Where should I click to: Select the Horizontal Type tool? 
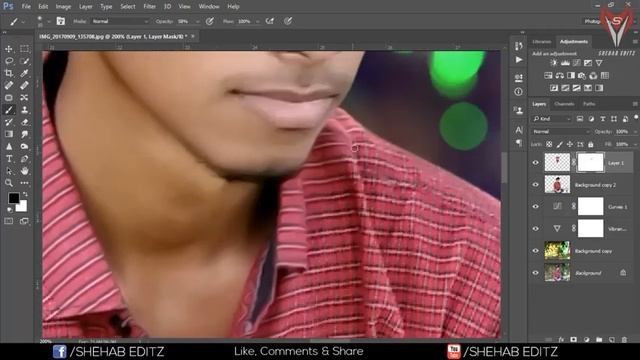pyautogui.click(x=9, y=159)
